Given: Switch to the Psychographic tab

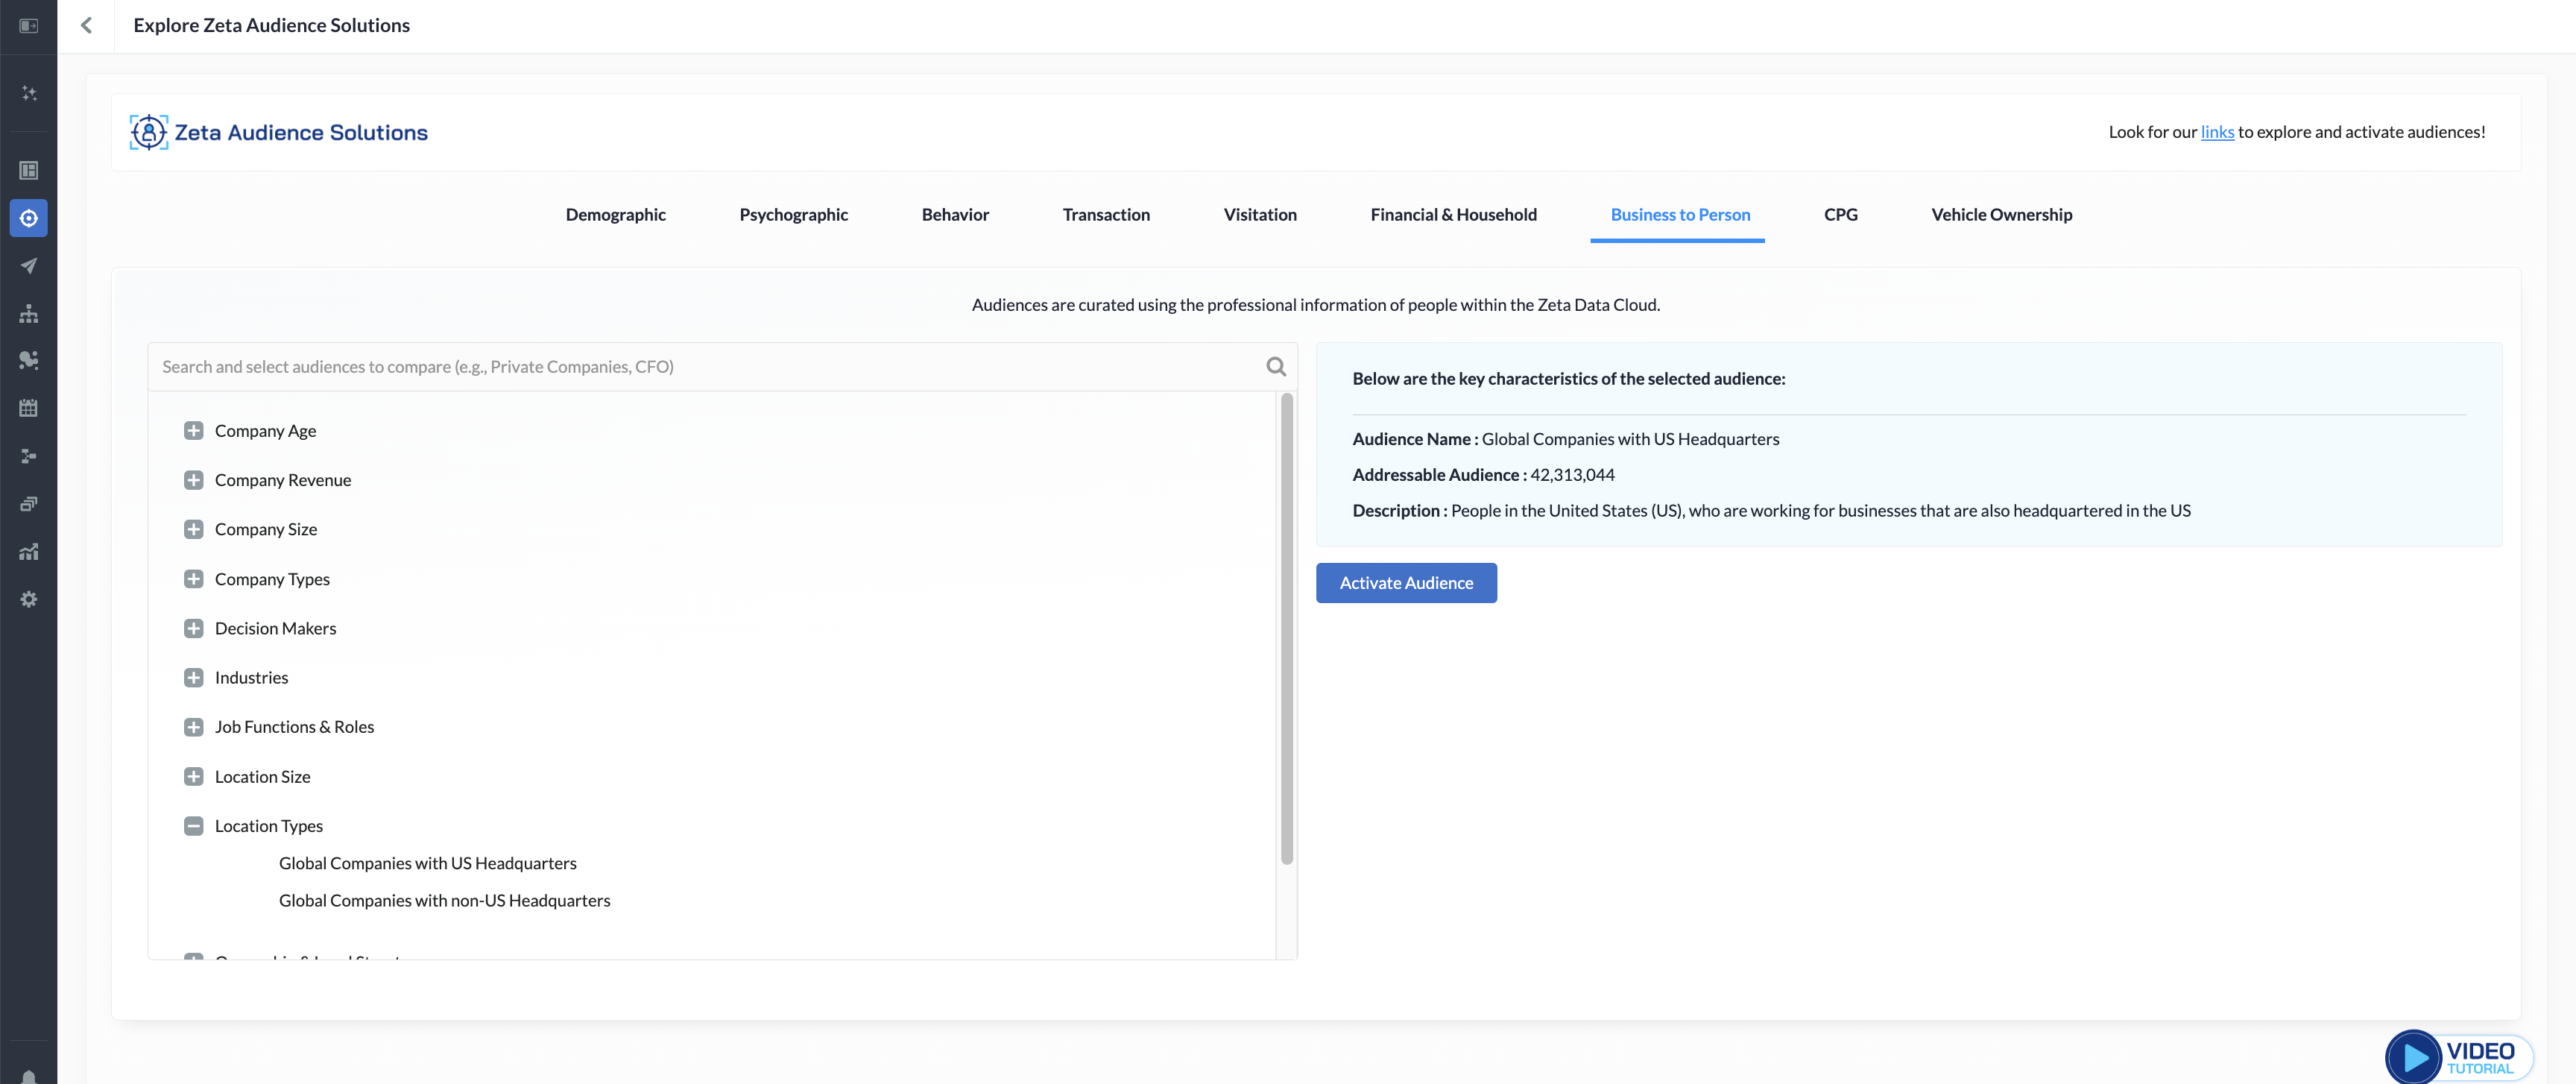Looking at the screenshot, I should click(793, 215).
